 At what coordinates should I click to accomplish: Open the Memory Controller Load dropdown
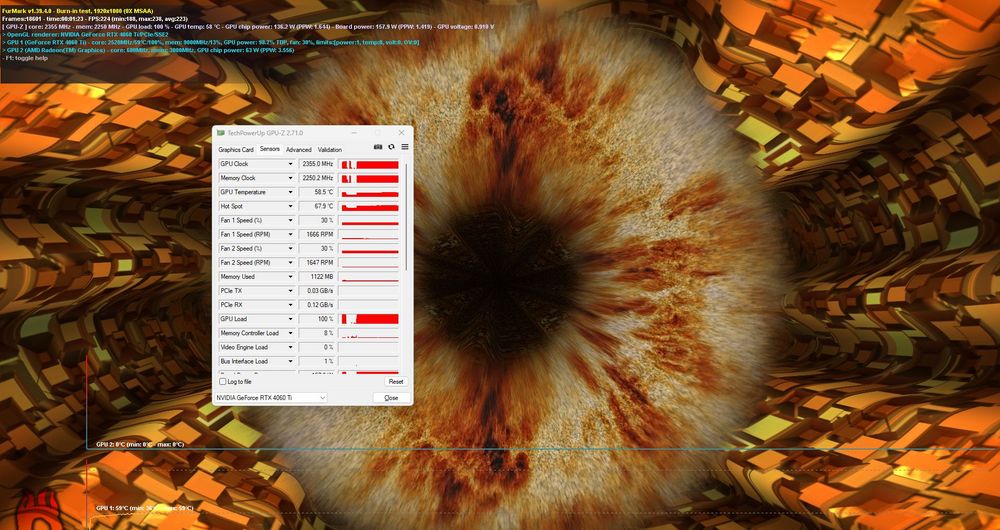click(x=290, y=333)
